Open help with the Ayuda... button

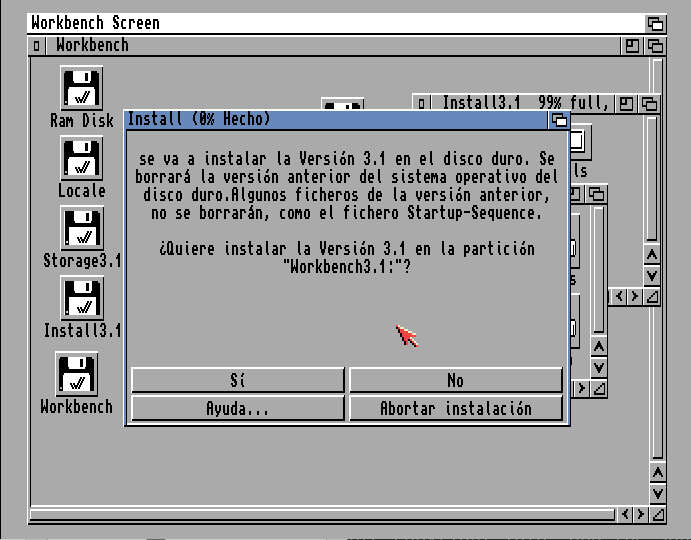click(237, 408)
